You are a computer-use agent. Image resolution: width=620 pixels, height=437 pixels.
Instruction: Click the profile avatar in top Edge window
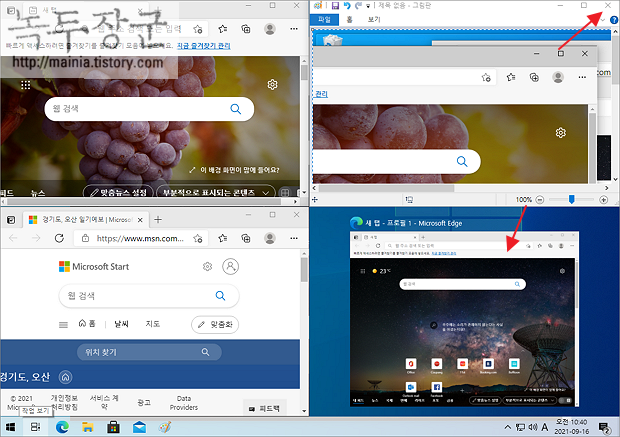270,29
